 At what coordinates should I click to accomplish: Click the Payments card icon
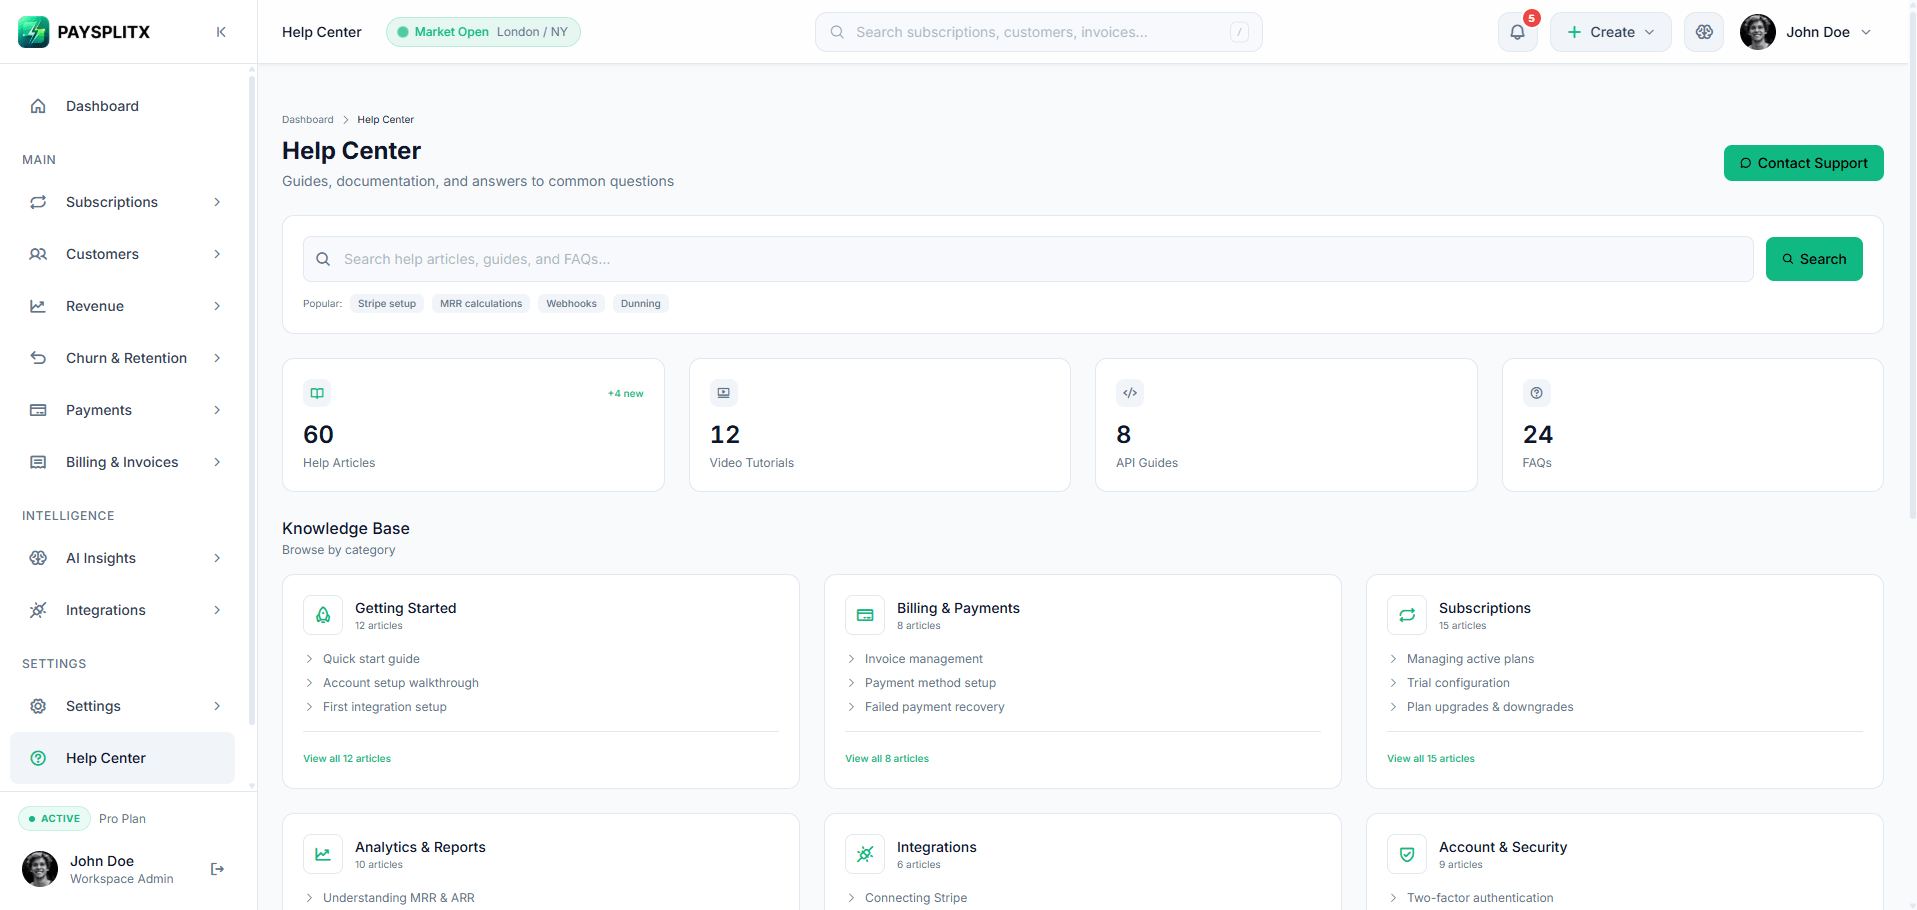pyautogui.click(x=38, y=410)
